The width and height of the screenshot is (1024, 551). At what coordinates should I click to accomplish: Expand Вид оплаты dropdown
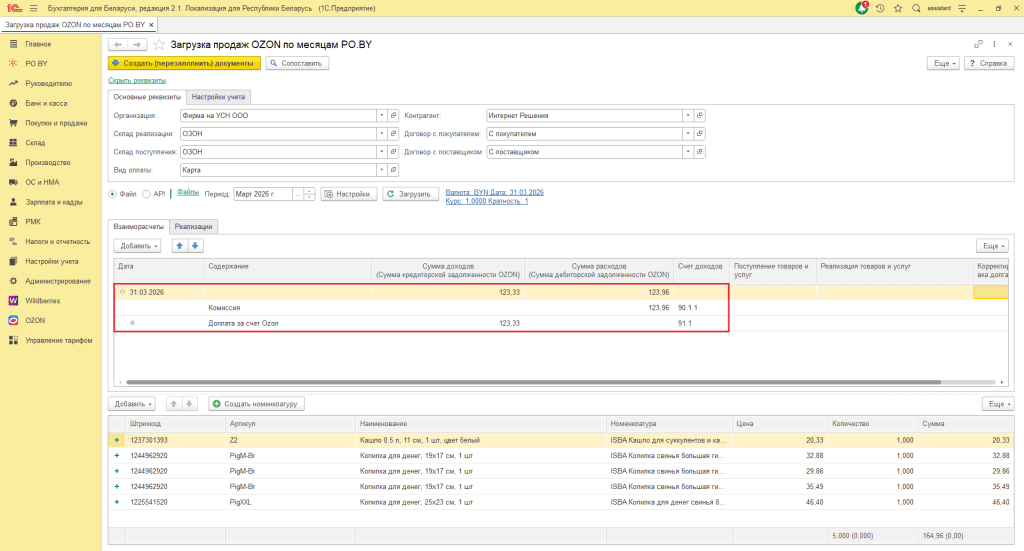[381, 170]
